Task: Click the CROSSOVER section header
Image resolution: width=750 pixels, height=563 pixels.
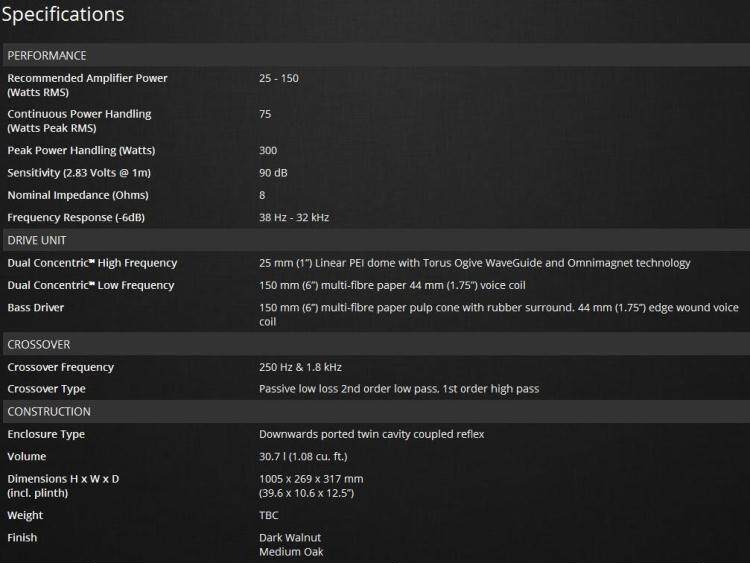Action: 39,344
